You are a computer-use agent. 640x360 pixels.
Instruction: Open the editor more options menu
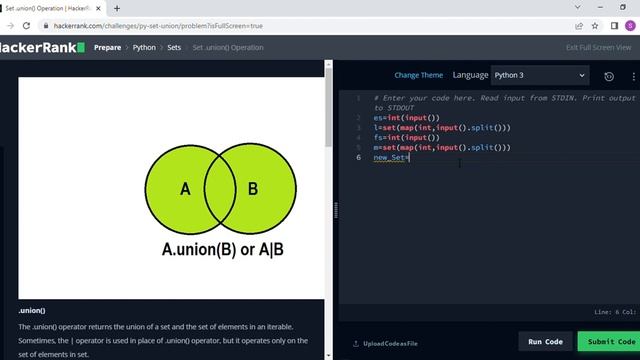[x=633, y=76]
